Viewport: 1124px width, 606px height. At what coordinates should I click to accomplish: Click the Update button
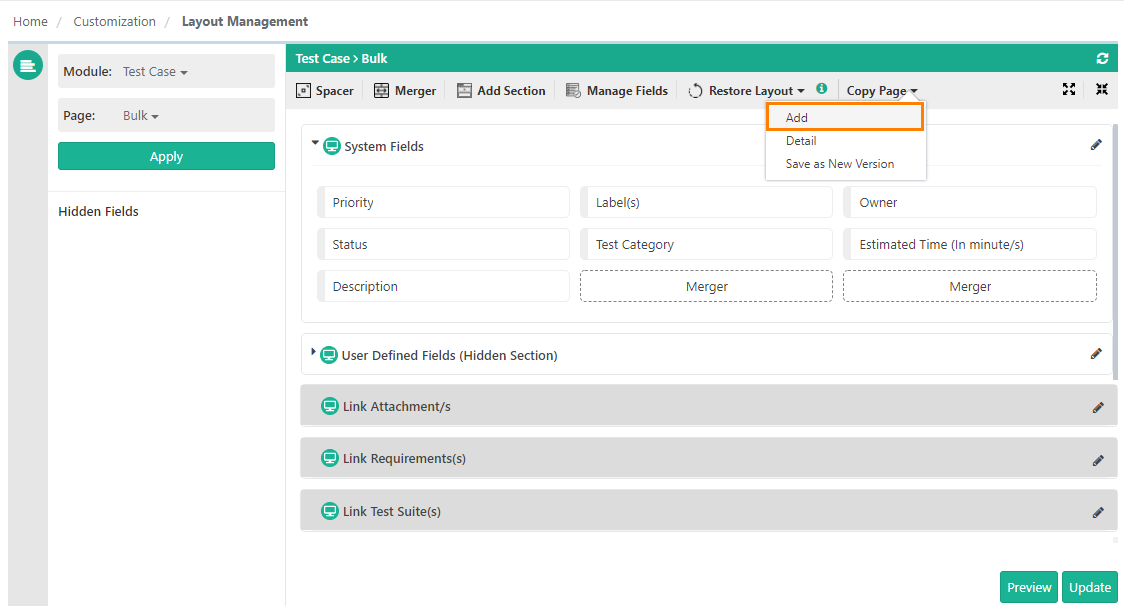pyautogui.click(x=1089, y=587)
